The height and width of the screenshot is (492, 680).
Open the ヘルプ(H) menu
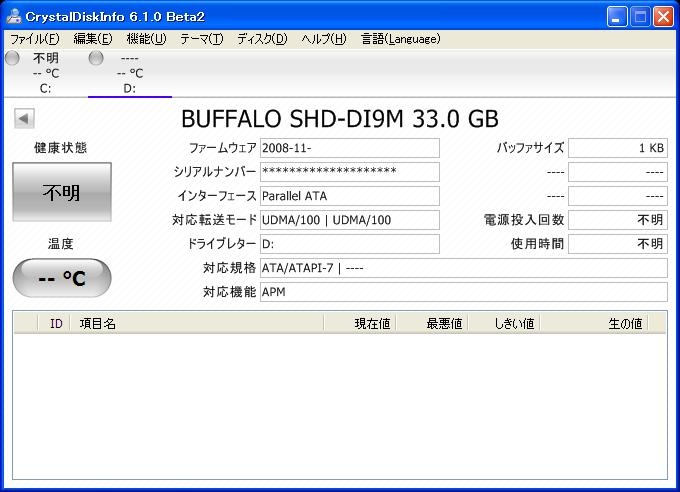tap(324, 39)
